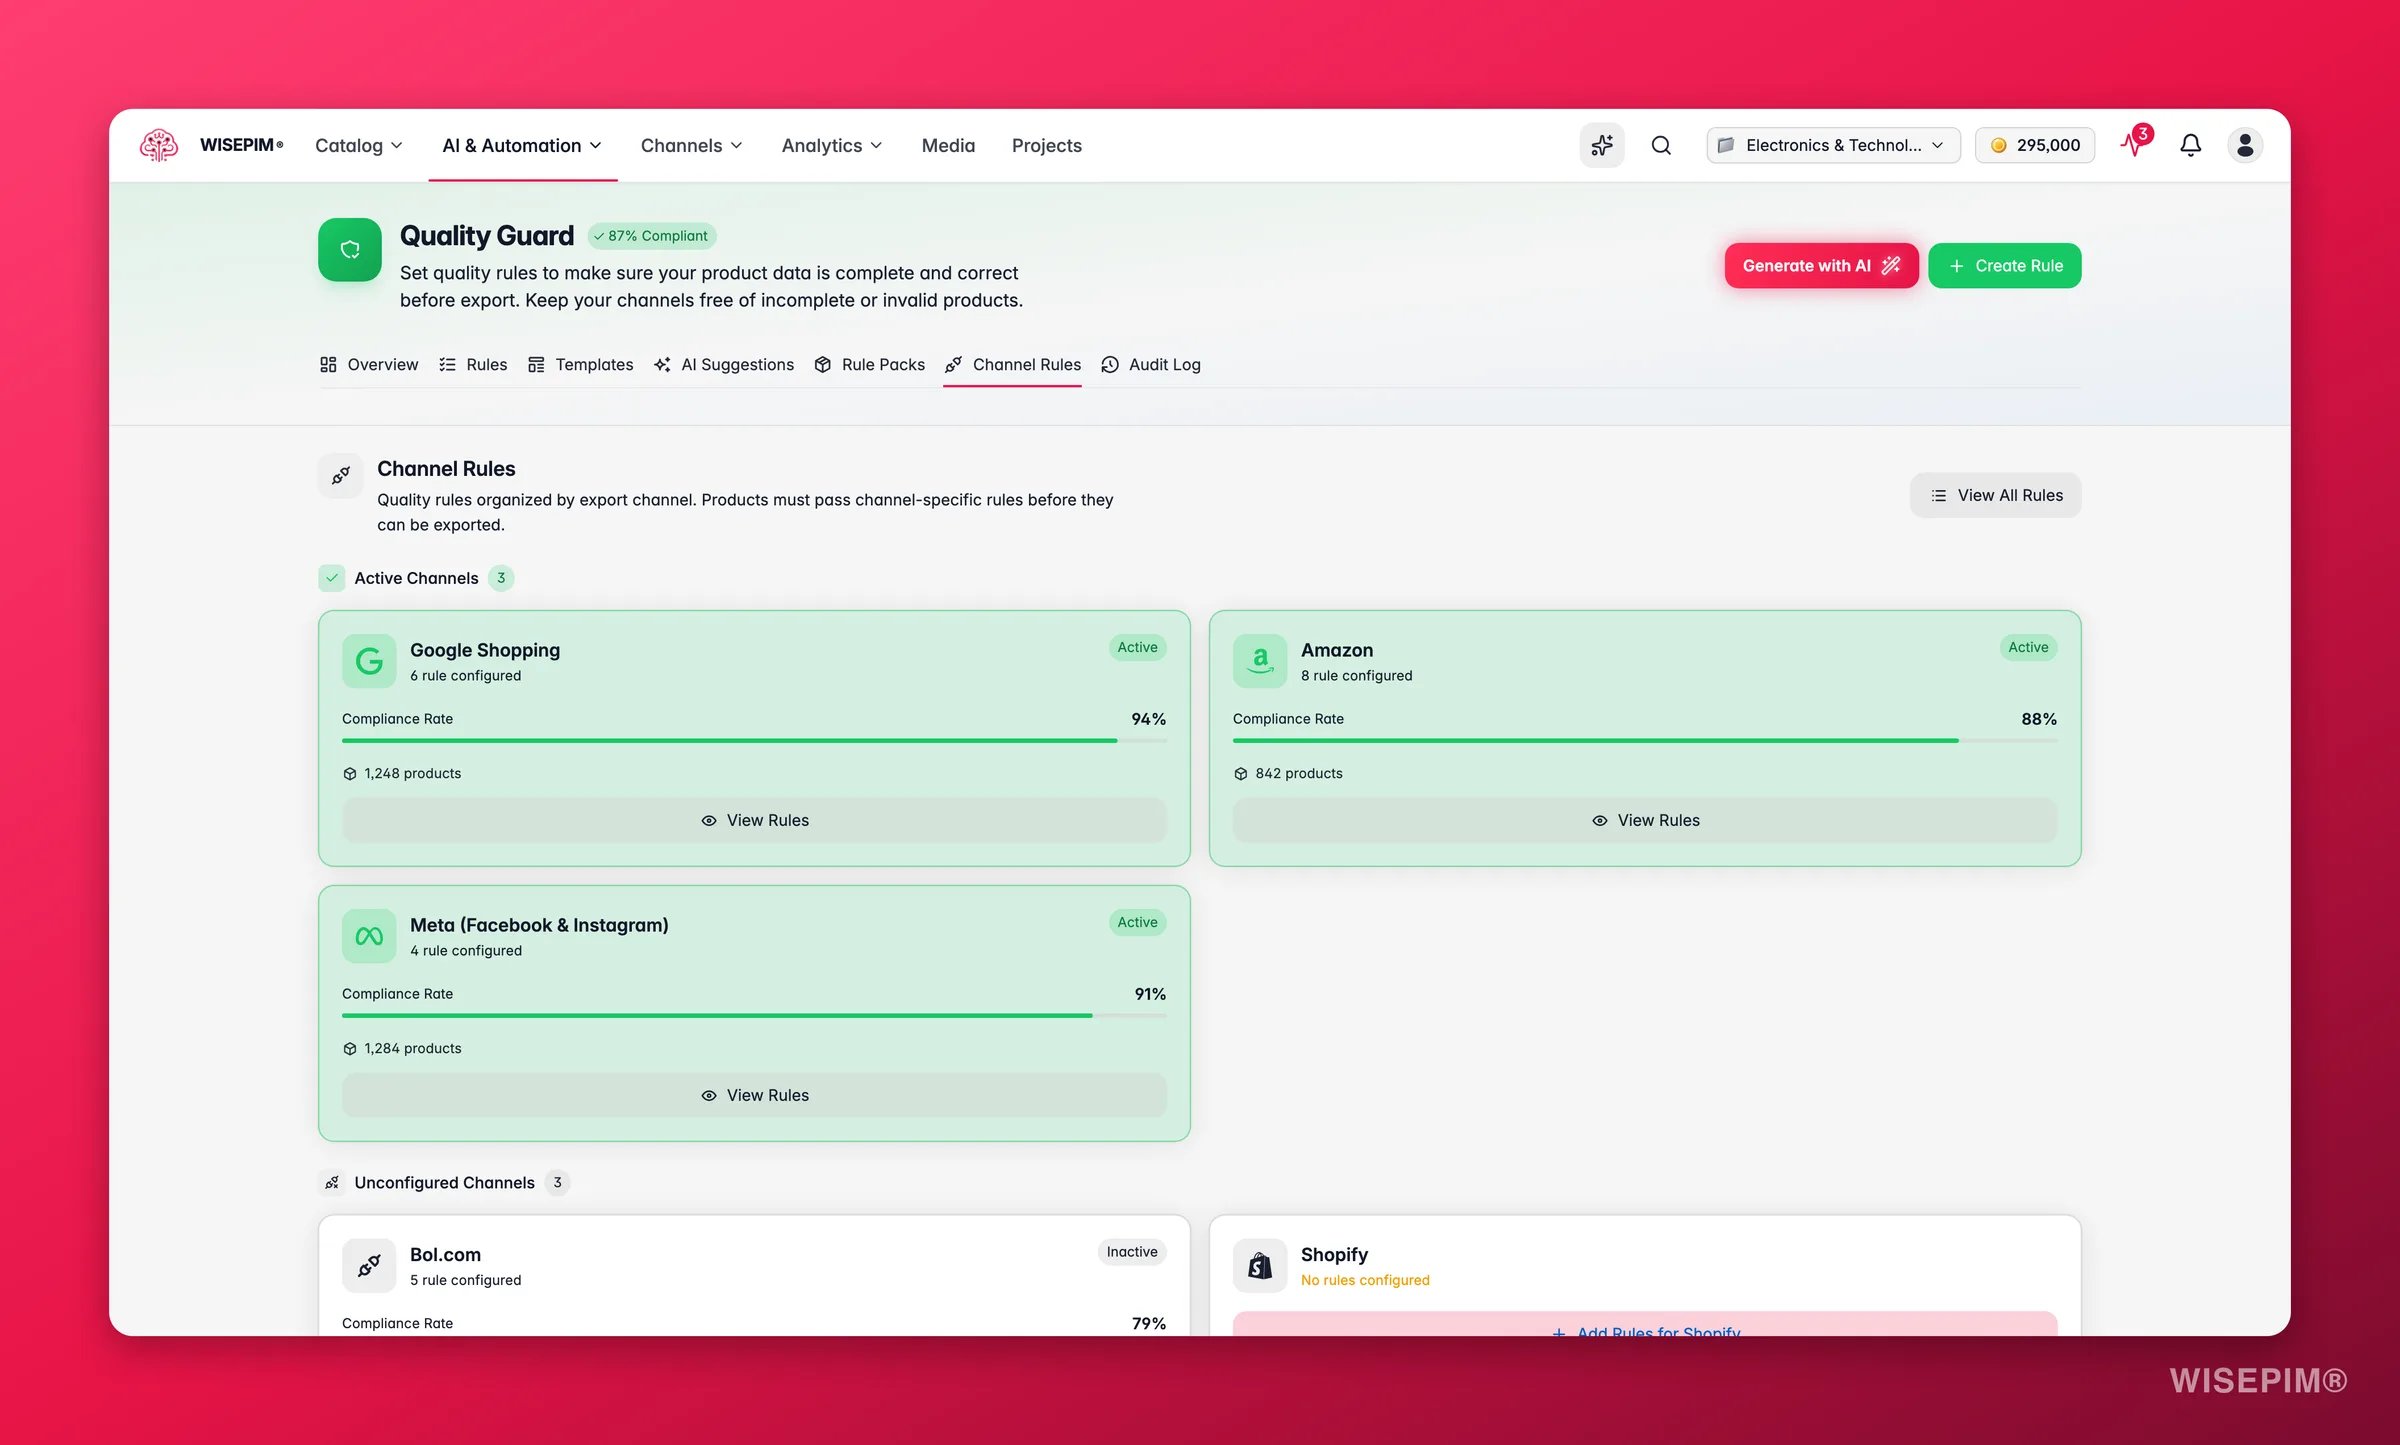Expand the Channels navigation menu
The width and height of the screenshot is (2400, 1445).
click(692, 146)
